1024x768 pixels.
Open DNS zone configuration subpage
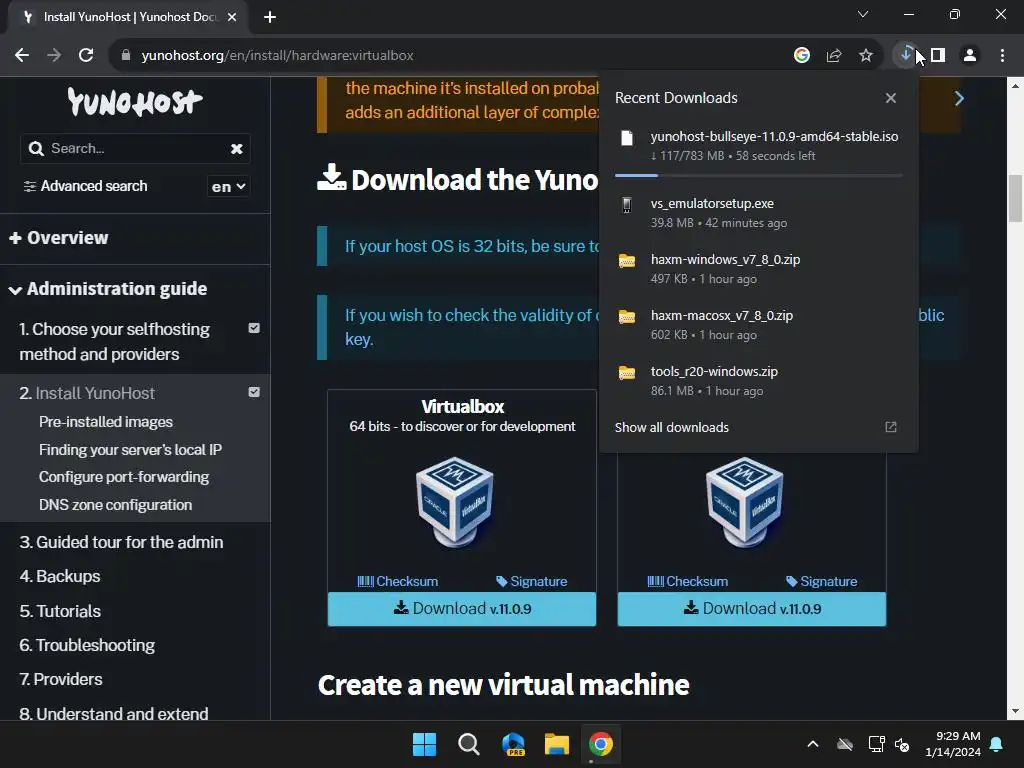click(x=116, y=505)
